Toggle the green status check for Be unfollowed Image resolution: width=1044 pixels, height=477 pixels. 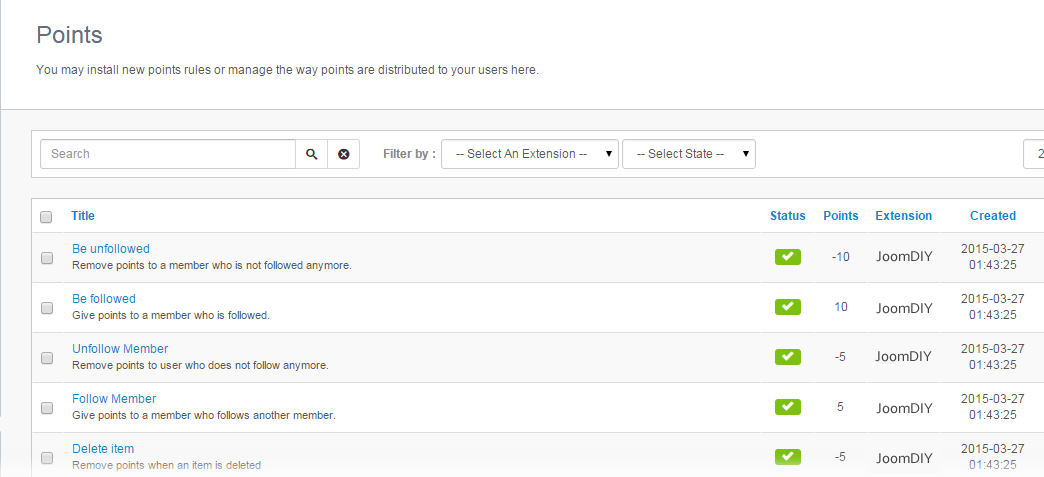click(788, 257)
